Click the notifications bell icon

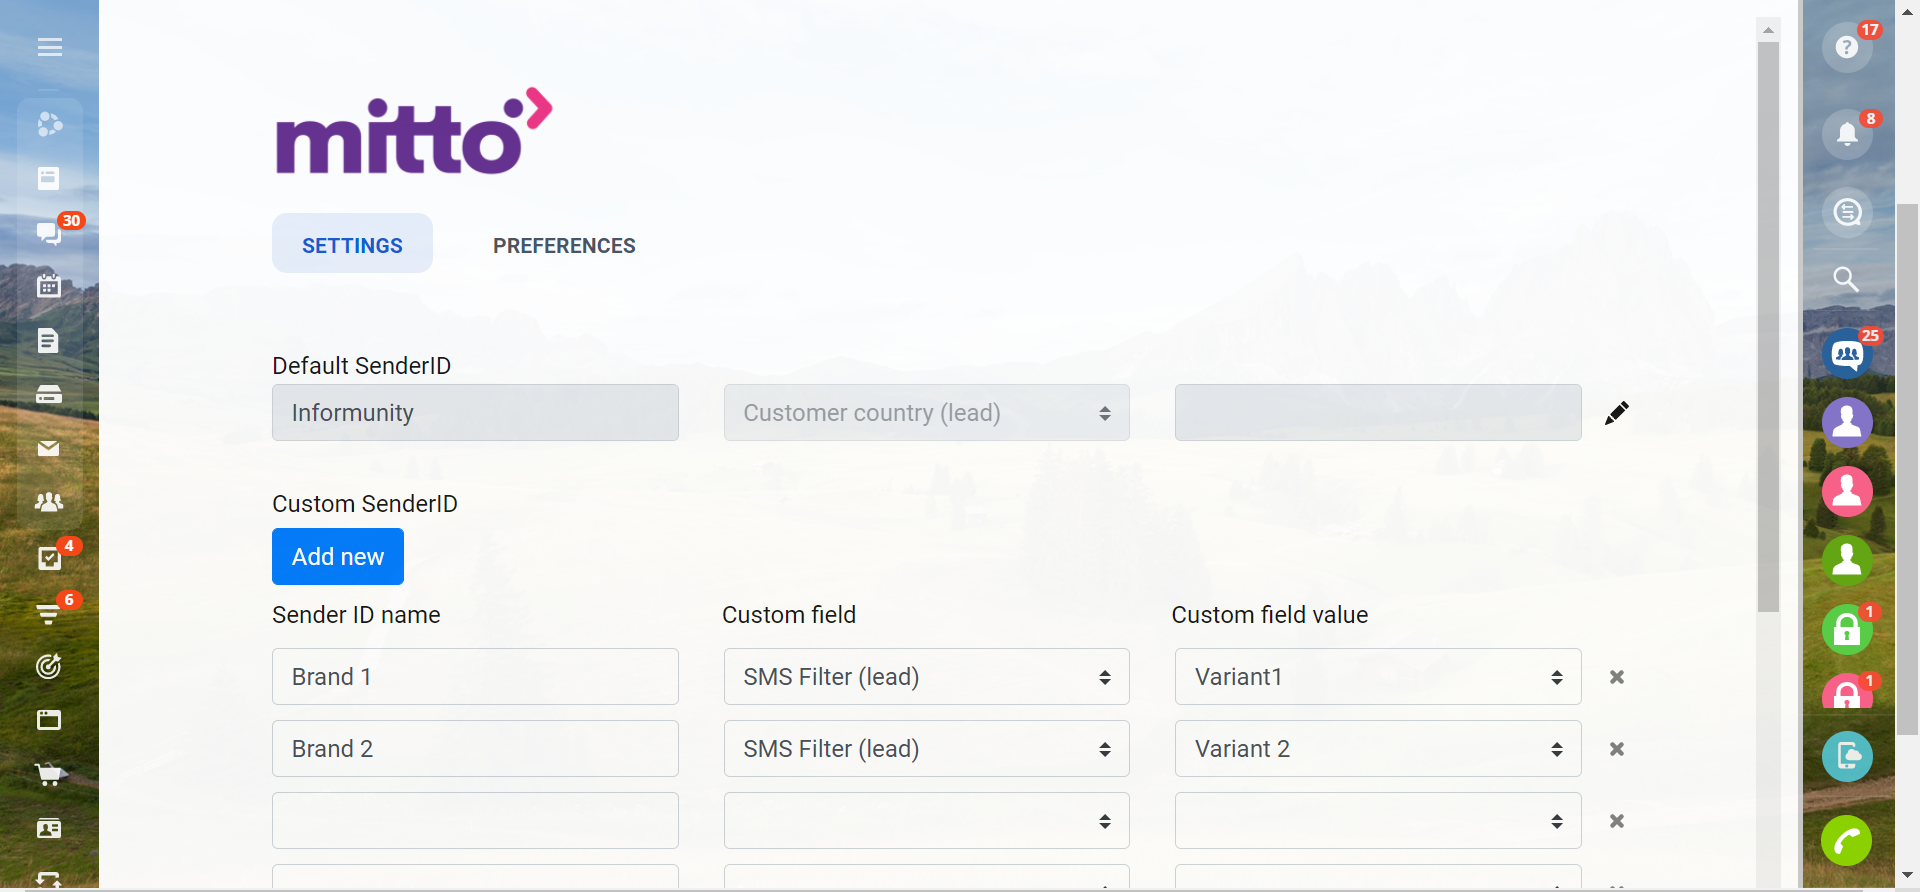coord(1846,134)
